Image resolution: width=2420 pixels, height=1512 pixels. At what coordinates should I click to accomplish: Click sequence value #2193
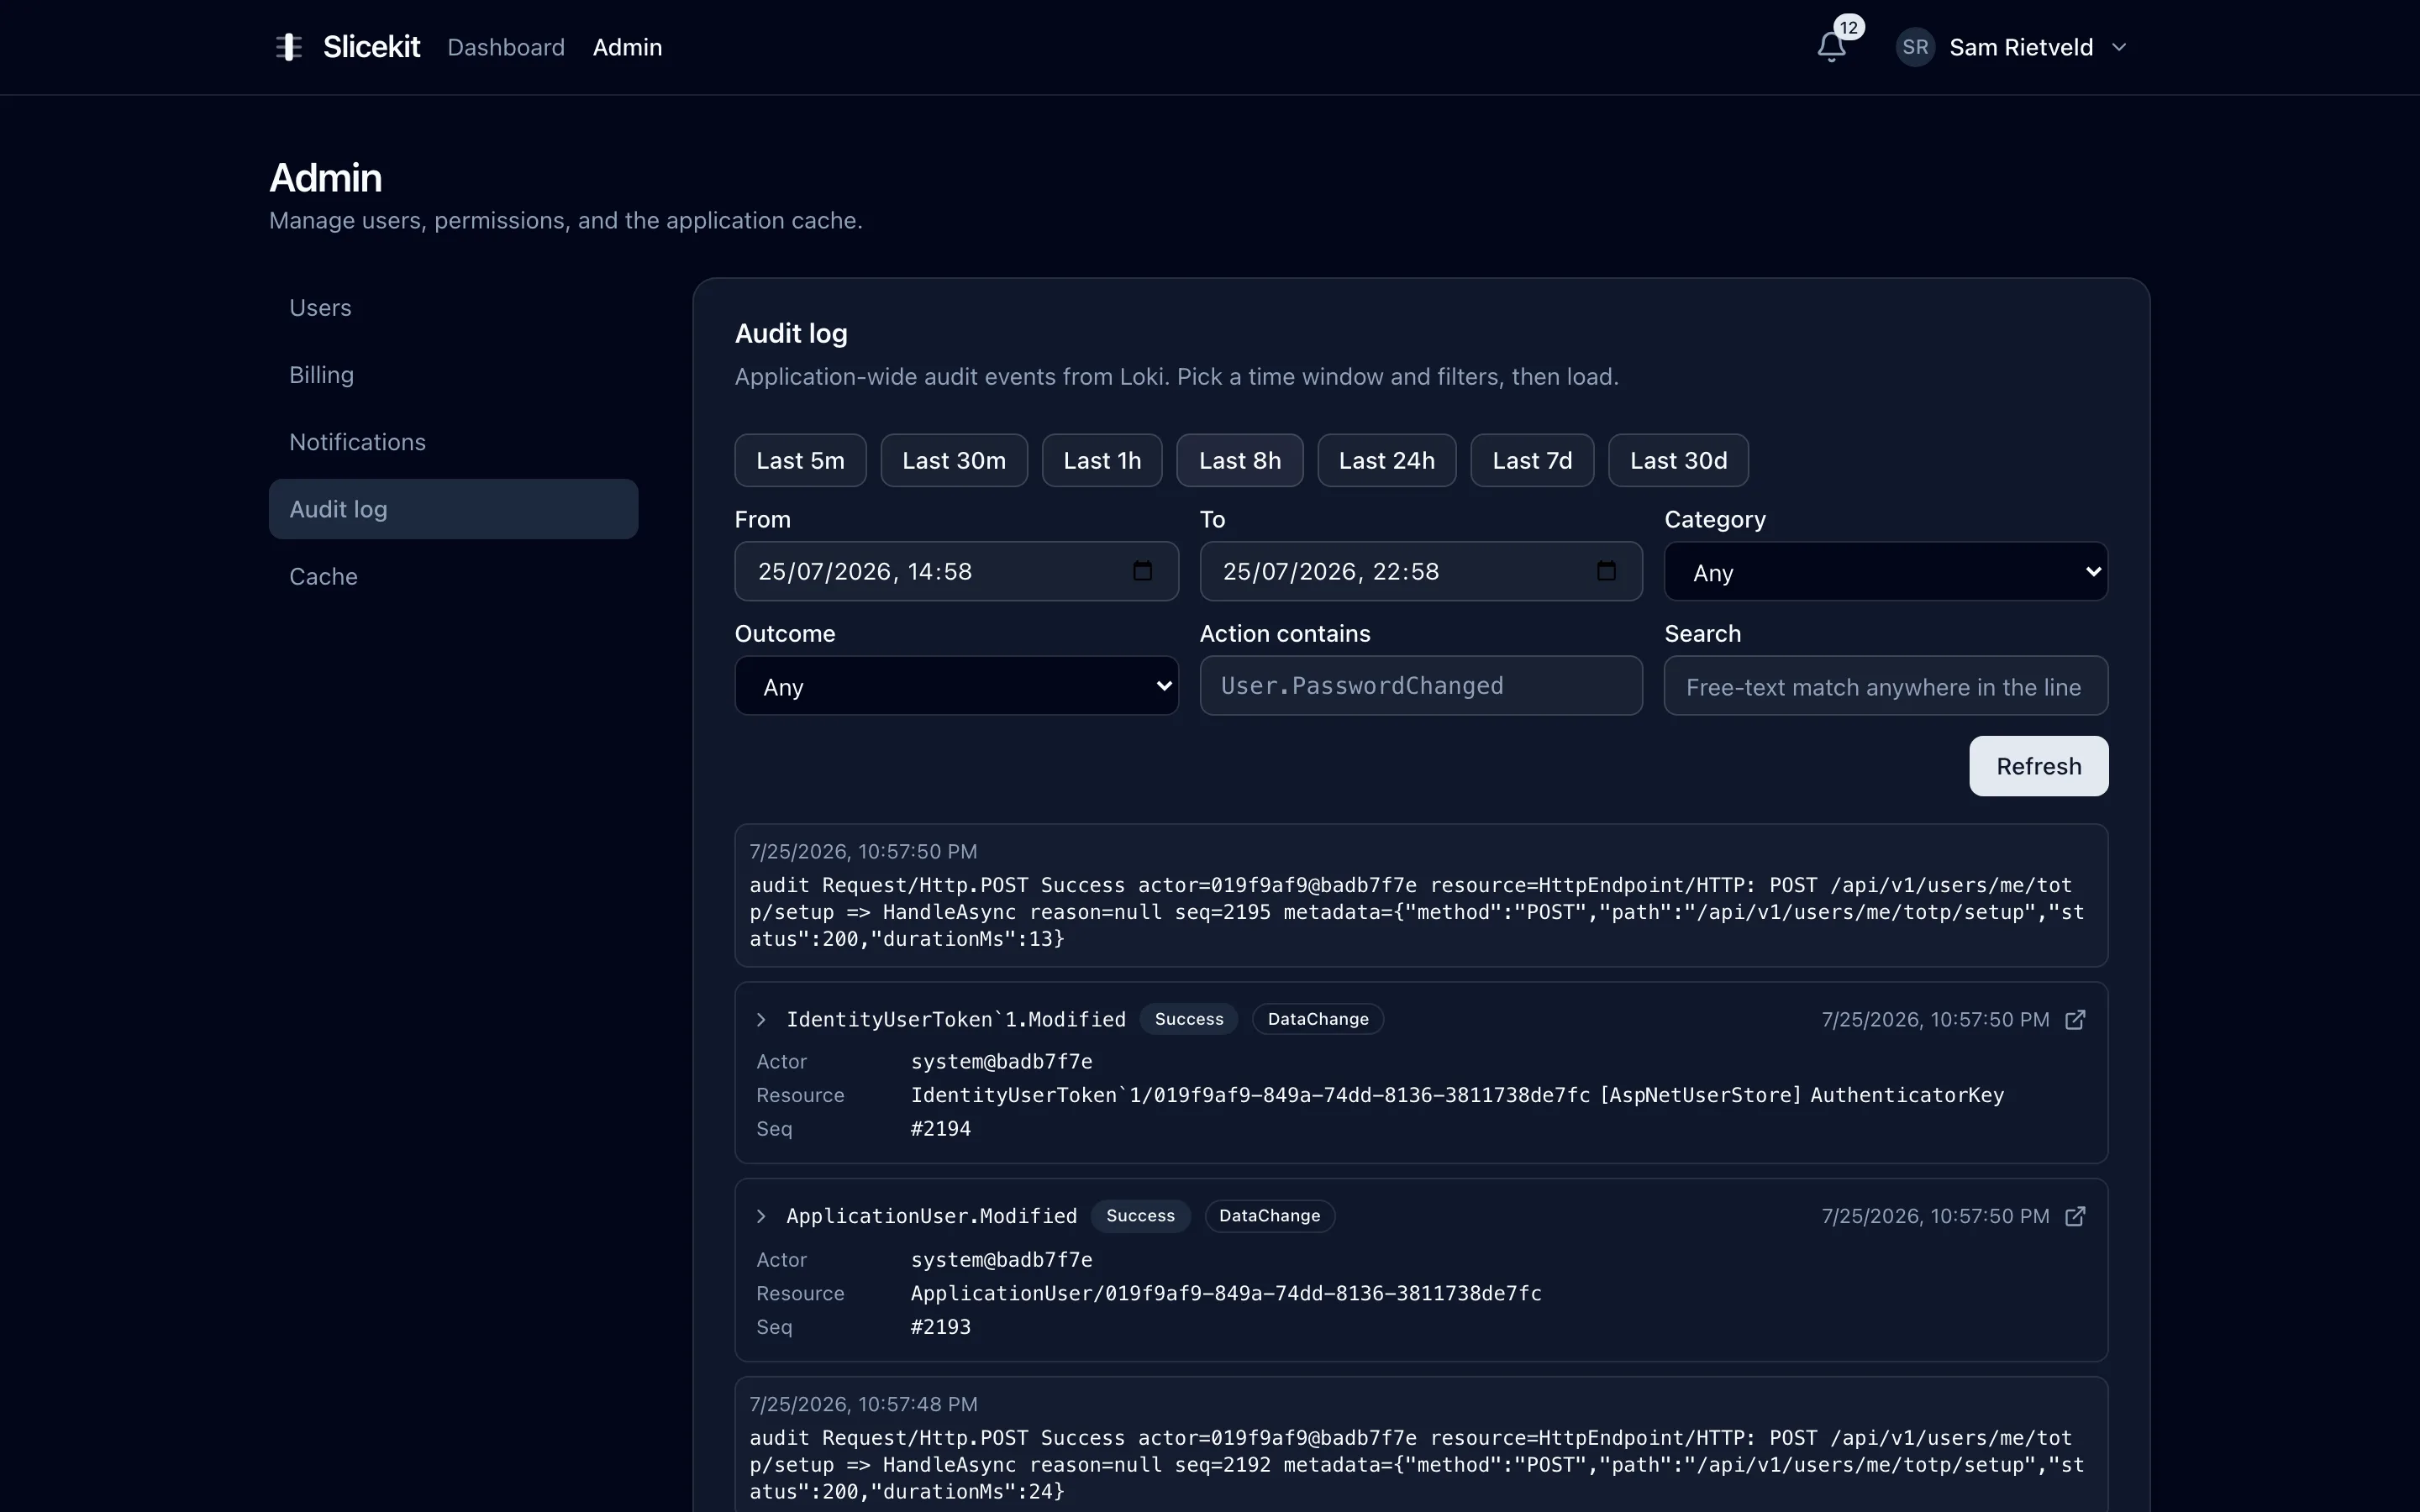[x=940, y=1327]
